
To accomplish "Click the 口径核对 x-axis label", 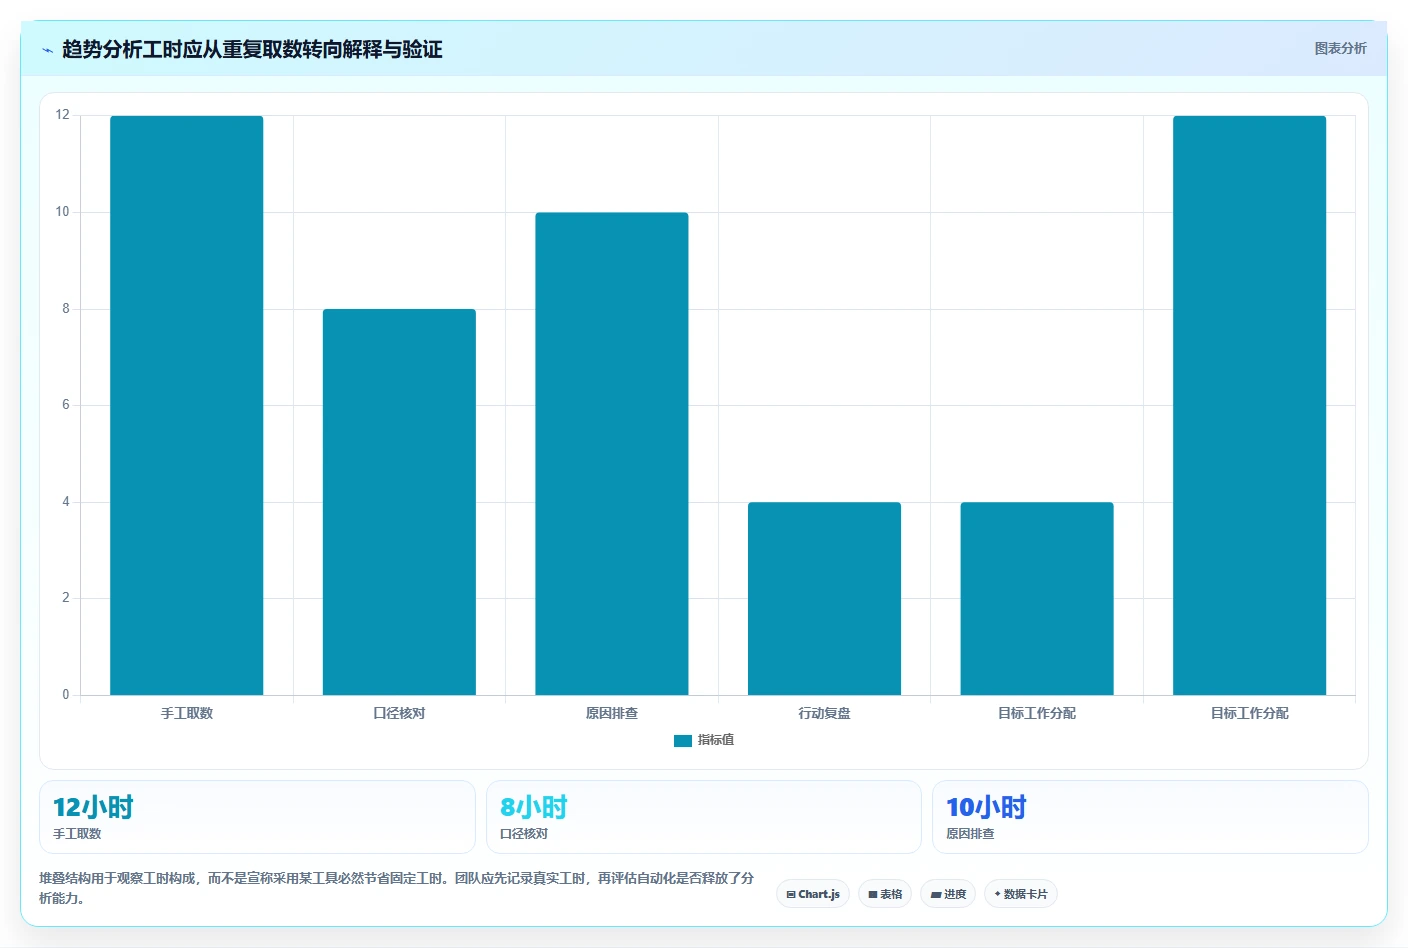I will [x=399, y=713].
